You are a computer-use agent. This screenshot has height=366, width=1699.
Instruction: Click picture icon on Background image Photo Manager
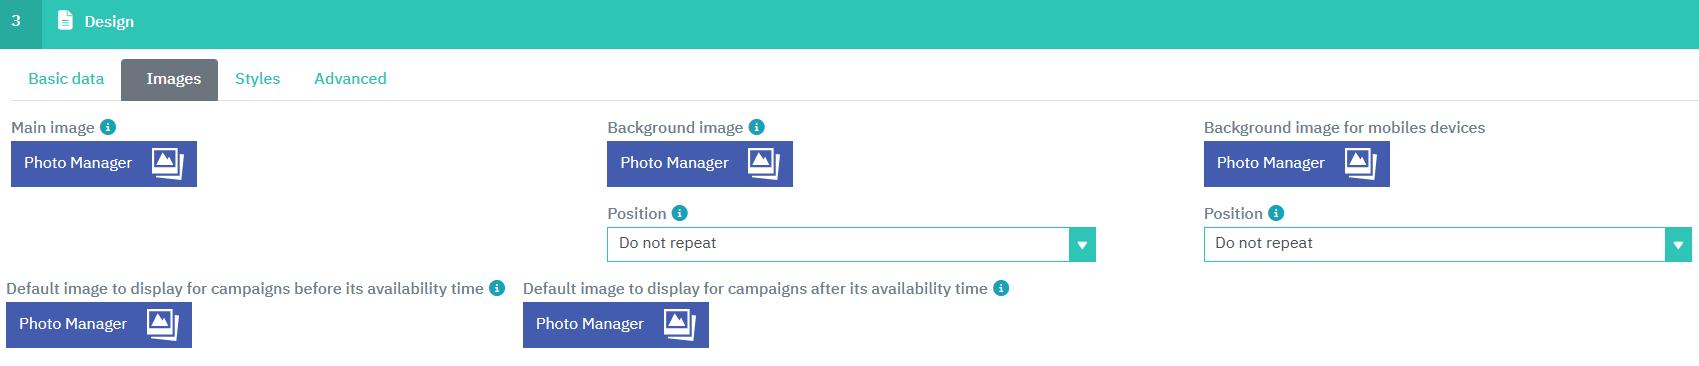pos(763,163)
